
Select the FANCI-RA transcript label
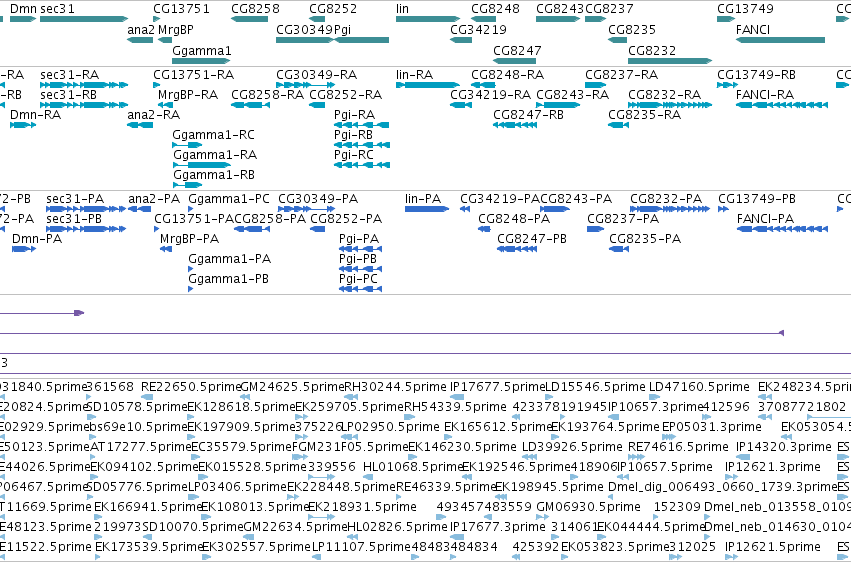click(x=765, y=95)
